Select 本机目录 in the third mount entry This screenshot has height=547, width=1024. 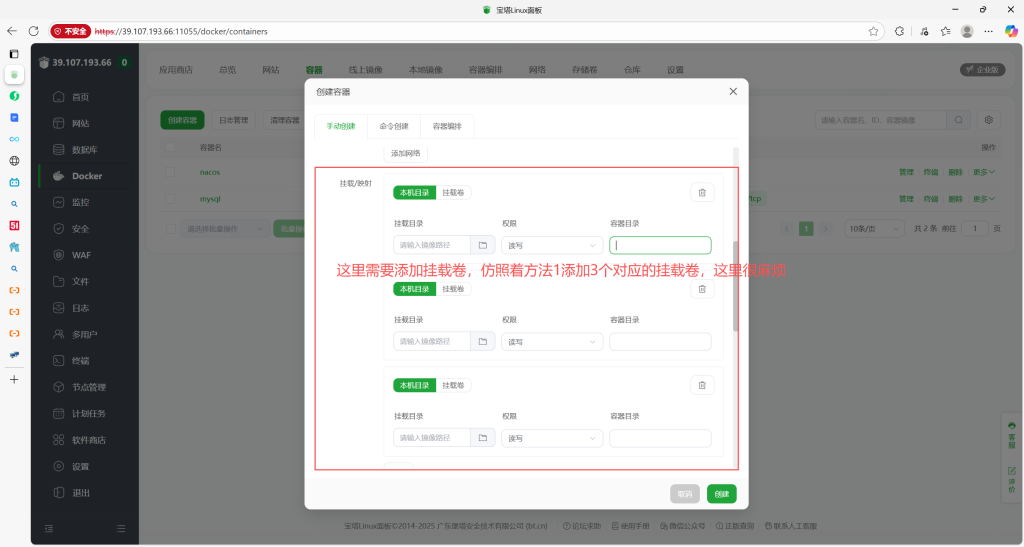click(x=414, y=385)
